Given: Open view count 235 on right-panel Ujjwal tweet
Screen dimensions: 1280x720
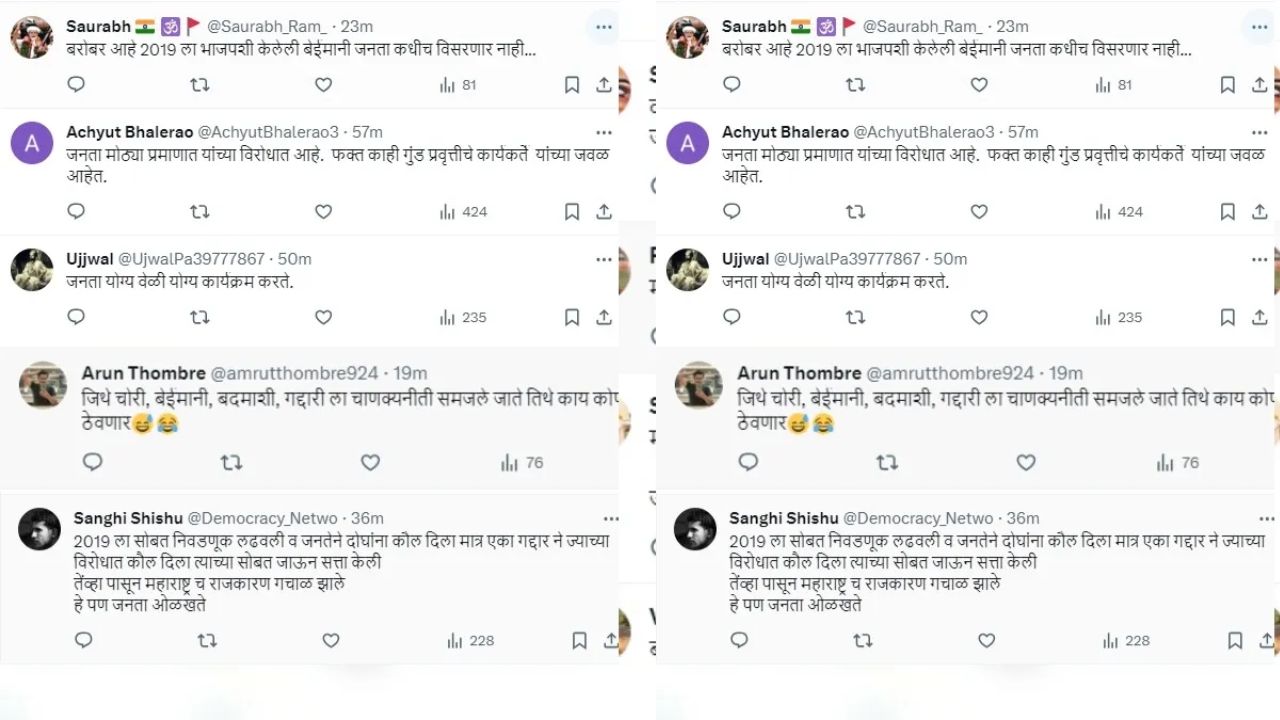Looking at the screenshot, I should [1118, 317].
